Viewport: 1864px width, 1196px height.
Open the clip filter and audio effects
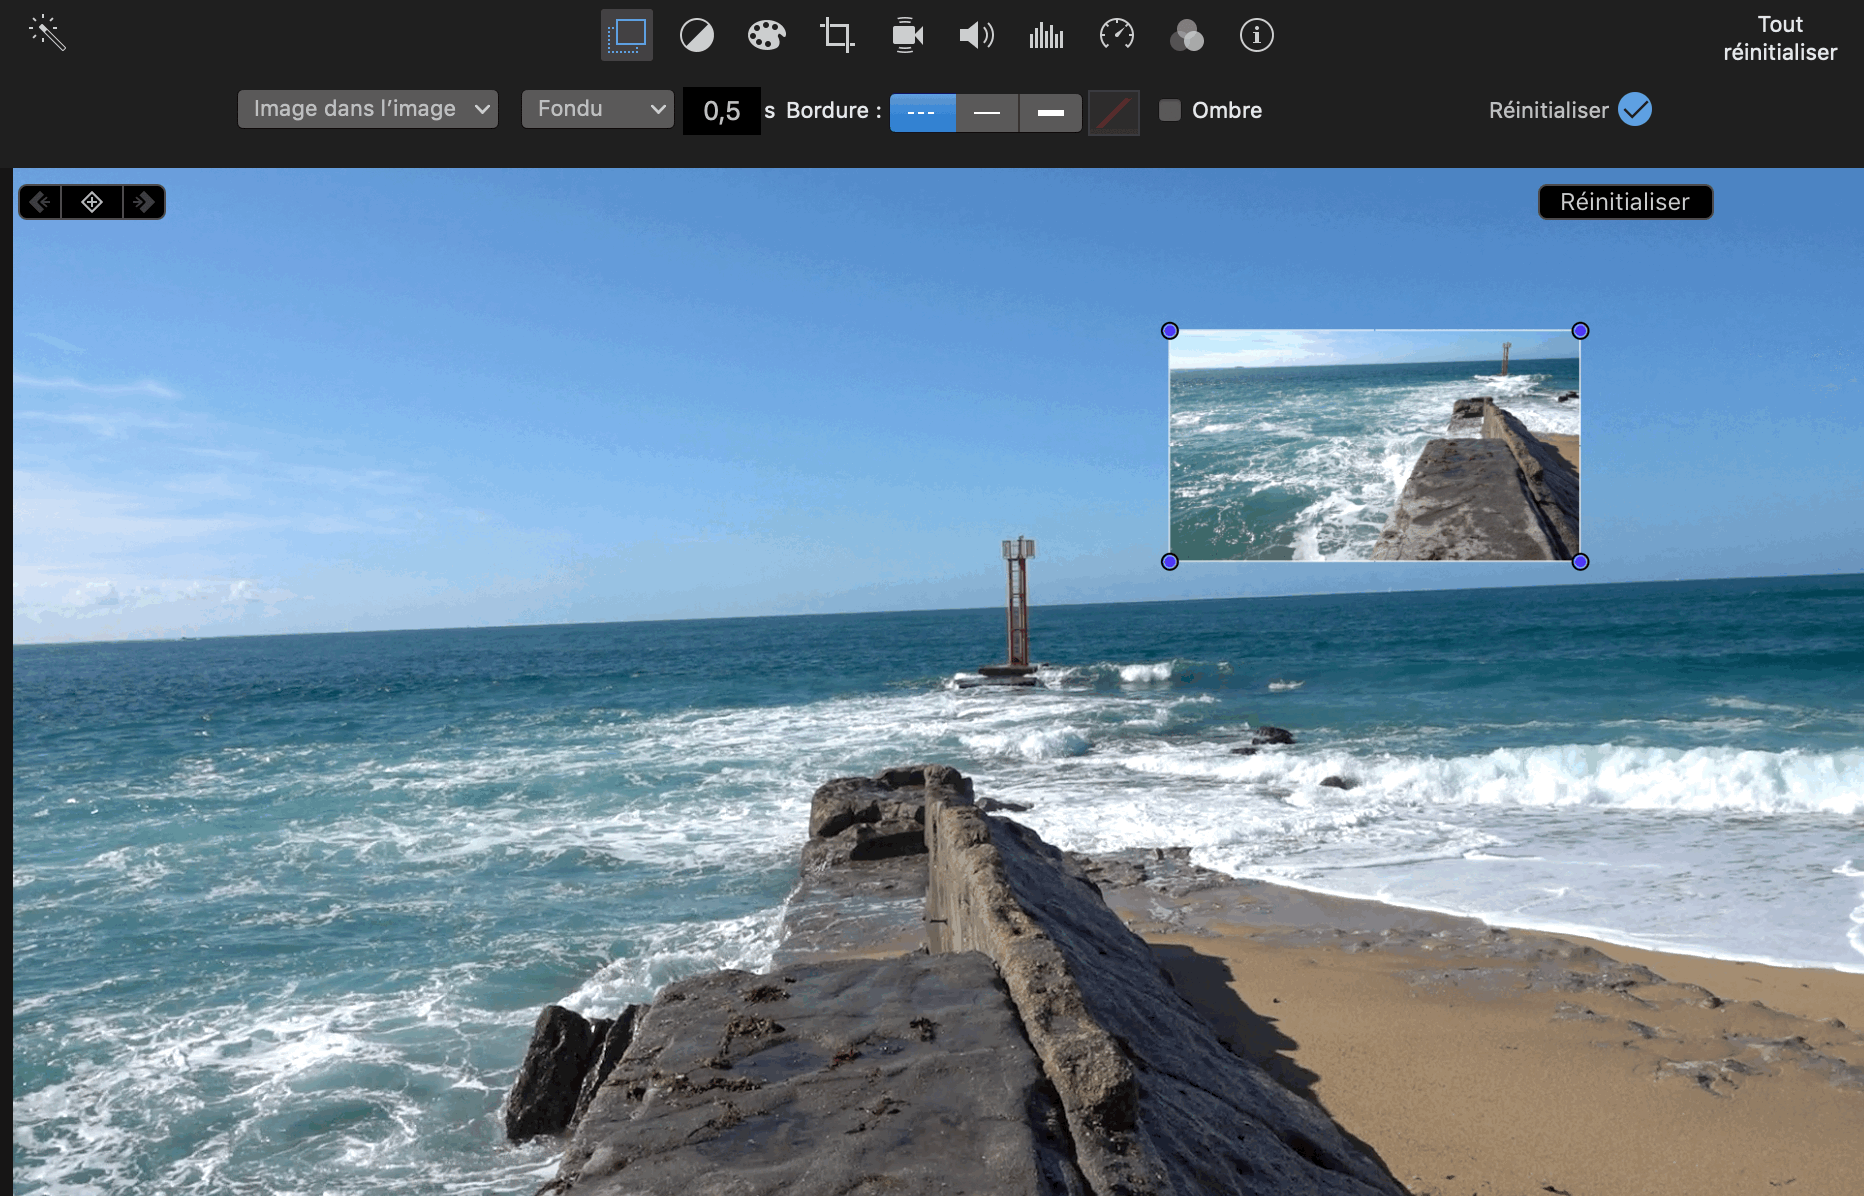(1186, 36)
